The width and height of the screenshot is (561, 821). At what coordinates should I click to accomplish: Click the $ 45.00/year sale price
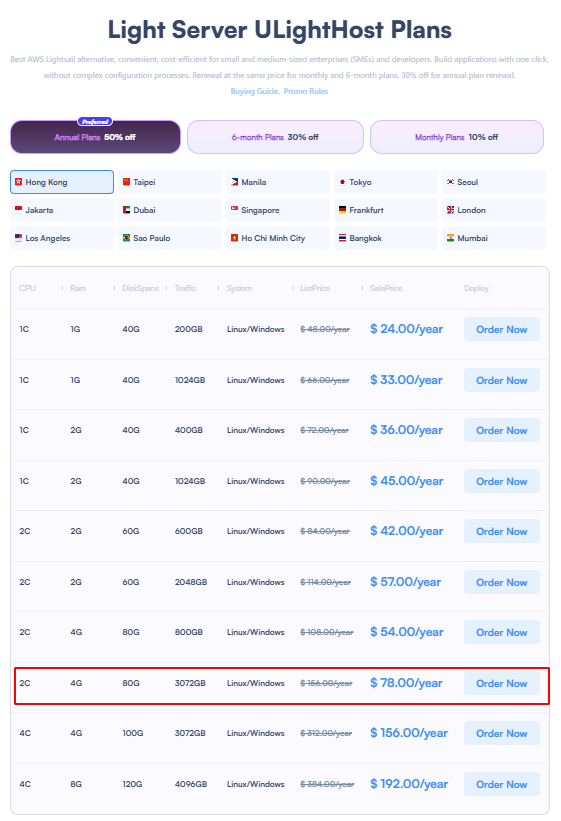coord(406,481)
